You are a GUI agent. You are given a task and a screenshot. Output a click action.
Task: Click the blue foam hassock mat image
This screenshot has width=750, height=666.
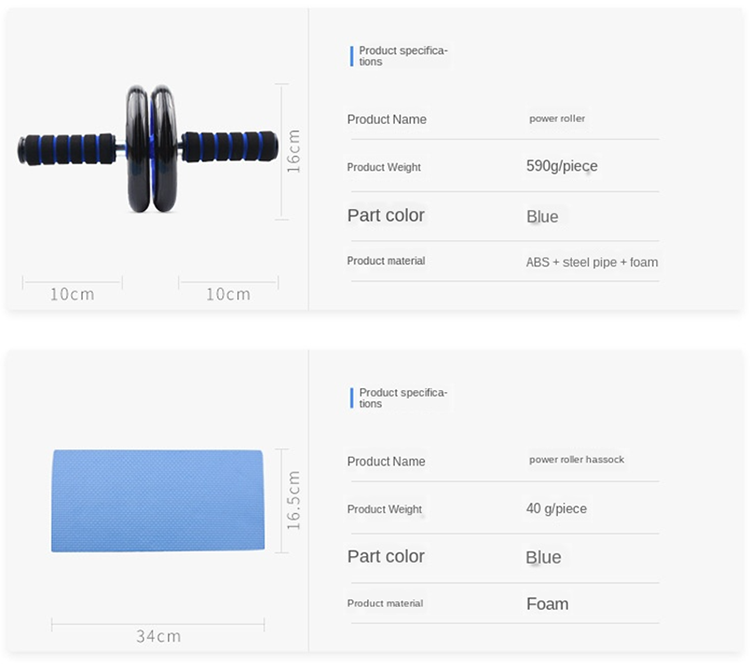coord(156,500)
